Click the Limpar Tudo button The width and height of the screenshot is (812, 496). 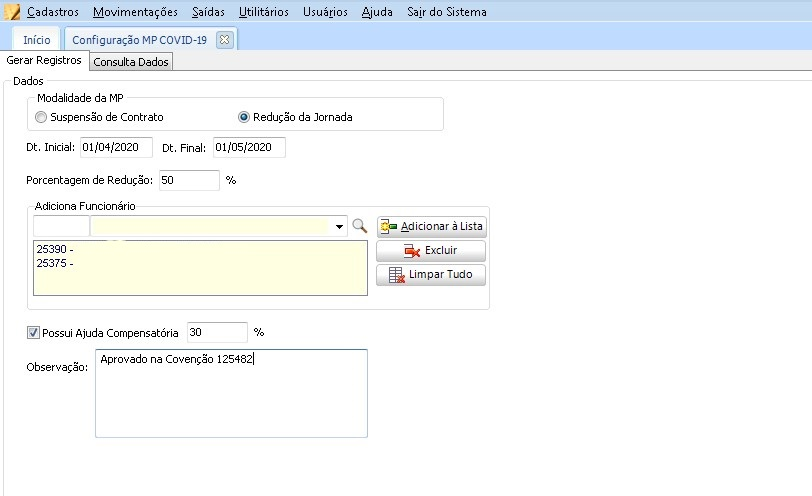[431, 274]
